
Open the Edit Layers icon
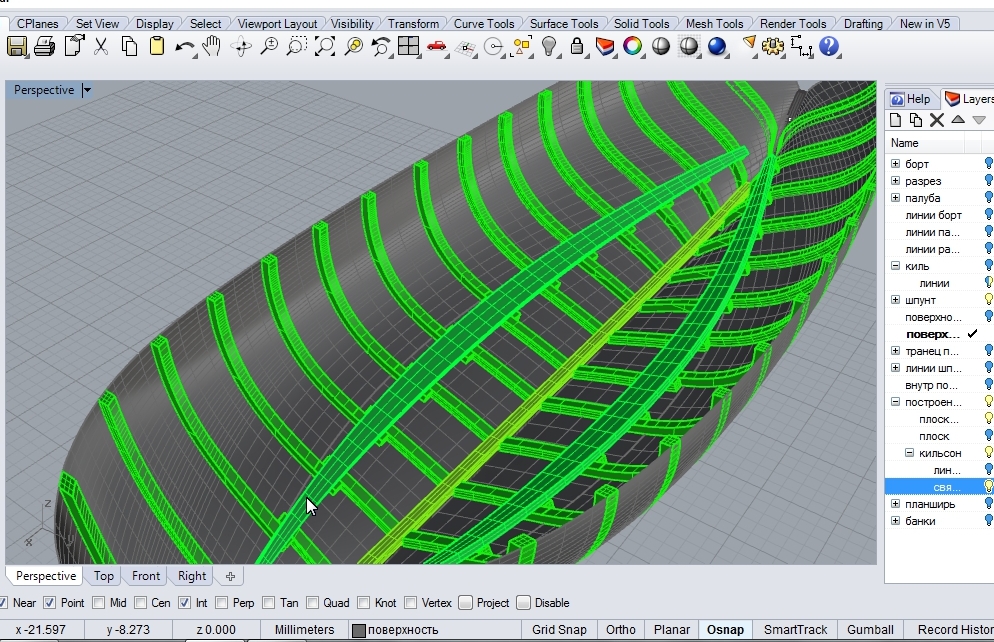click(x=605, y=46)
